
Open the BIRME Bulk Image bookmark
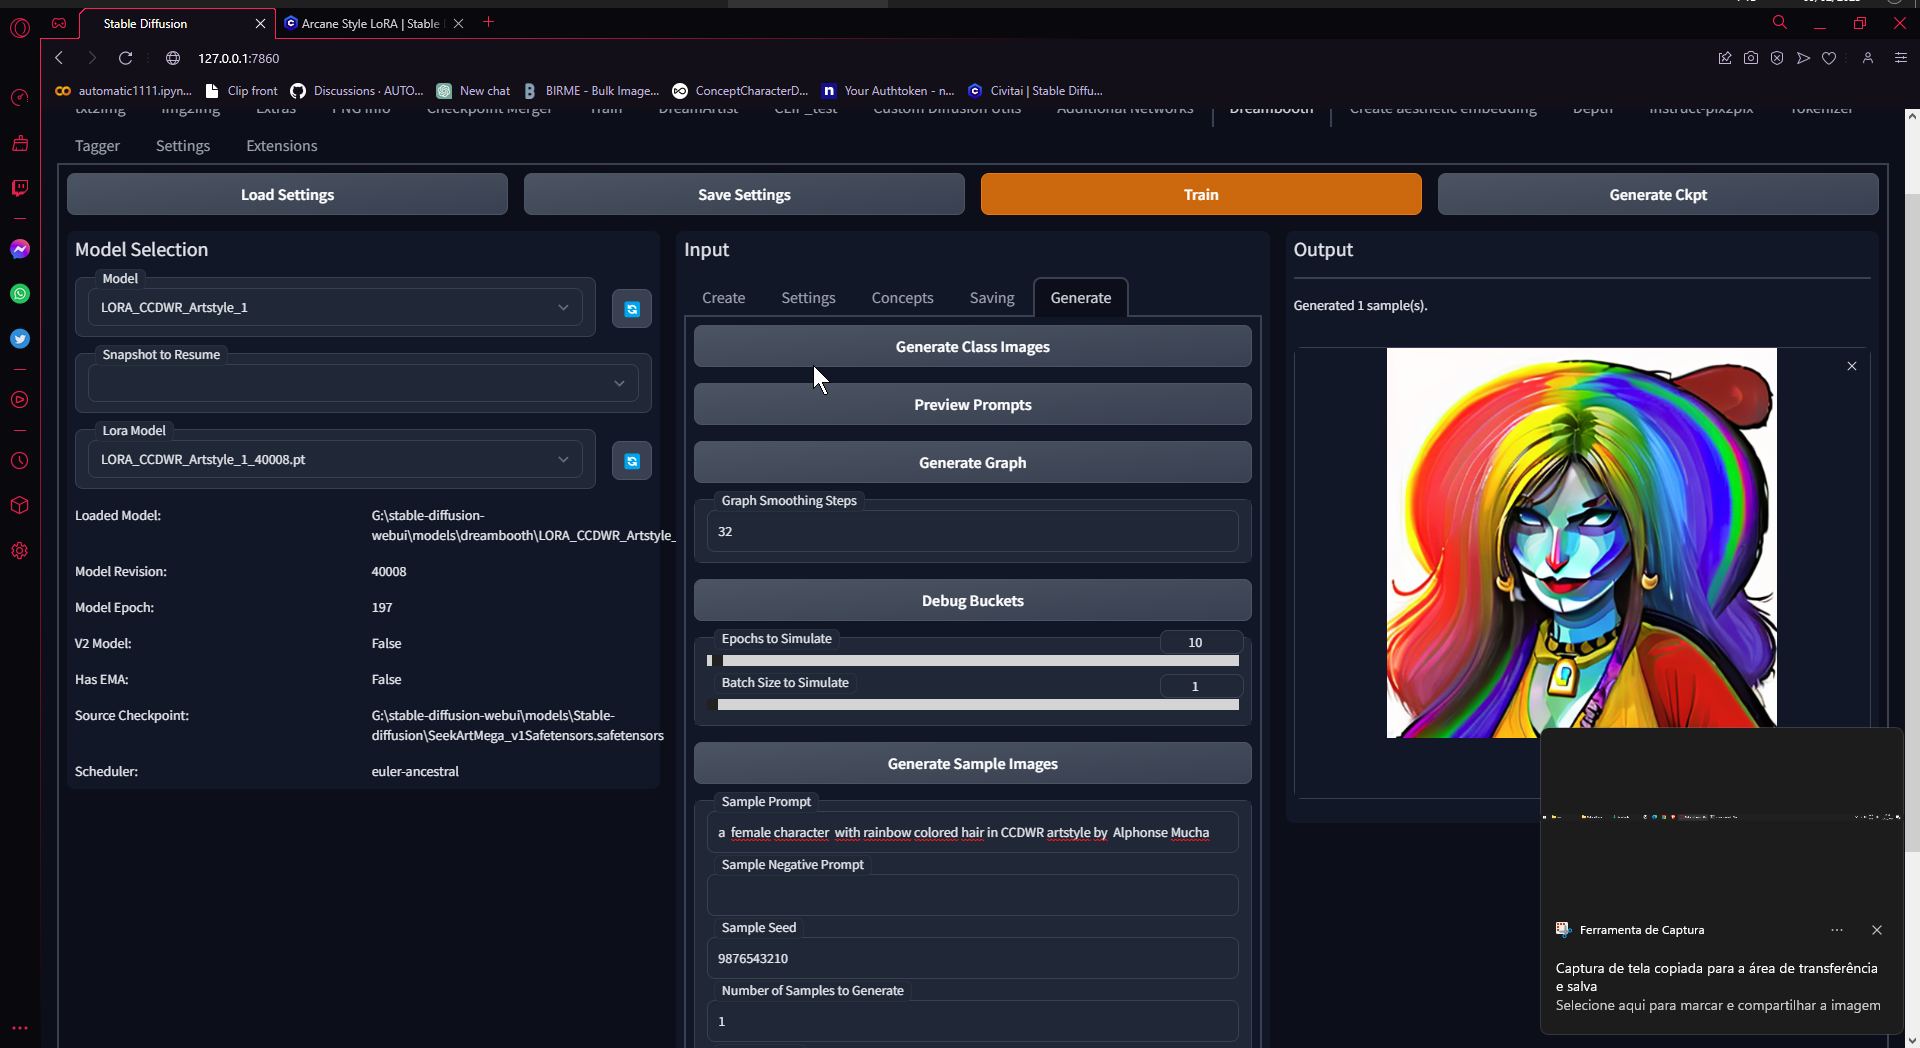pos(591,91)
